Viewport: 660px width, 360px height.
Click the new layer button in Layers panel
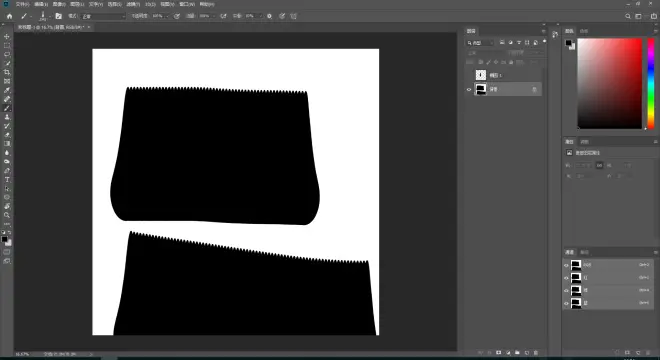coord(527,352)
